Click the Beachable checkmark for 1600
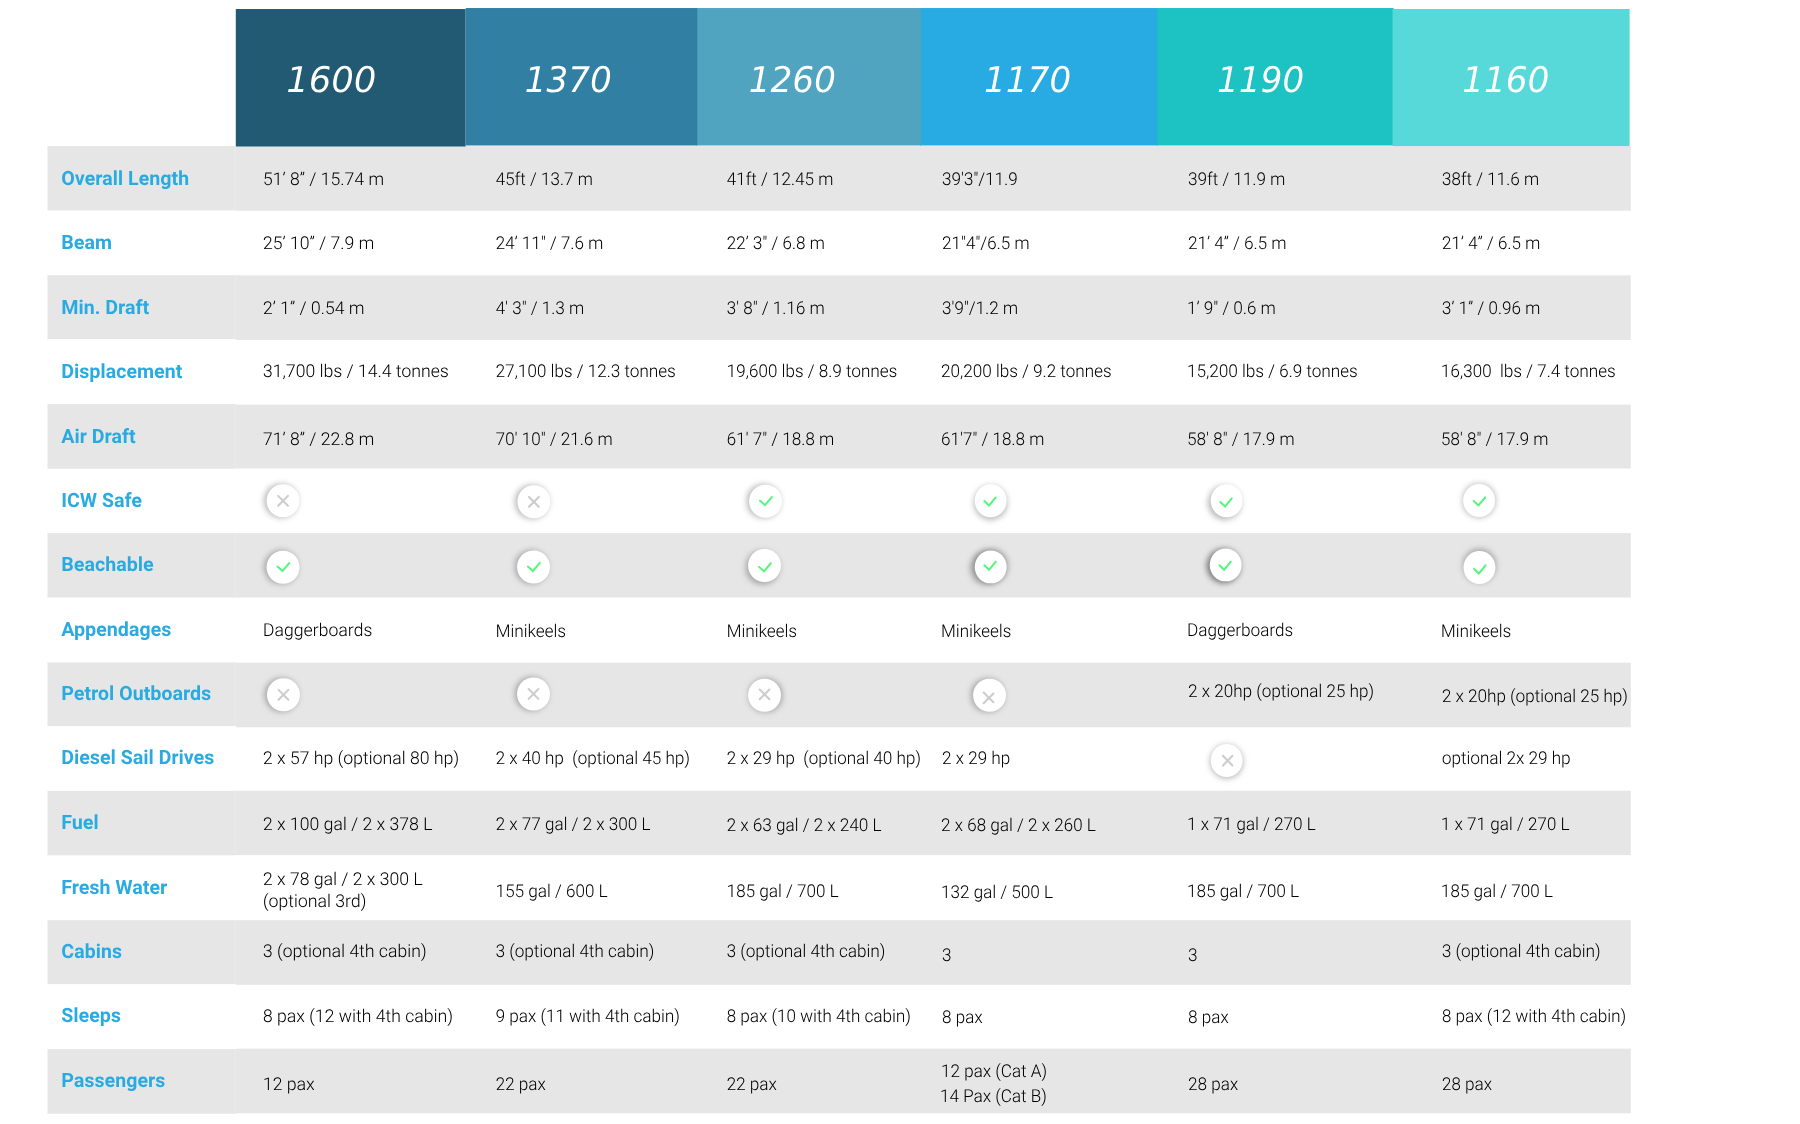The image size is (1800, 1124). pos(283,567)
